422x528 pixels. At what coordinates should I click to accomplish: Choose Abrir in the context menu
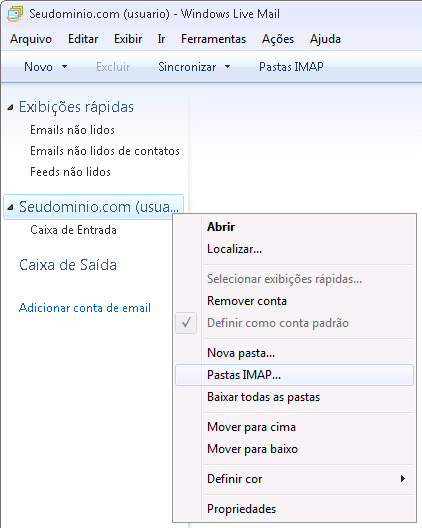294,227
